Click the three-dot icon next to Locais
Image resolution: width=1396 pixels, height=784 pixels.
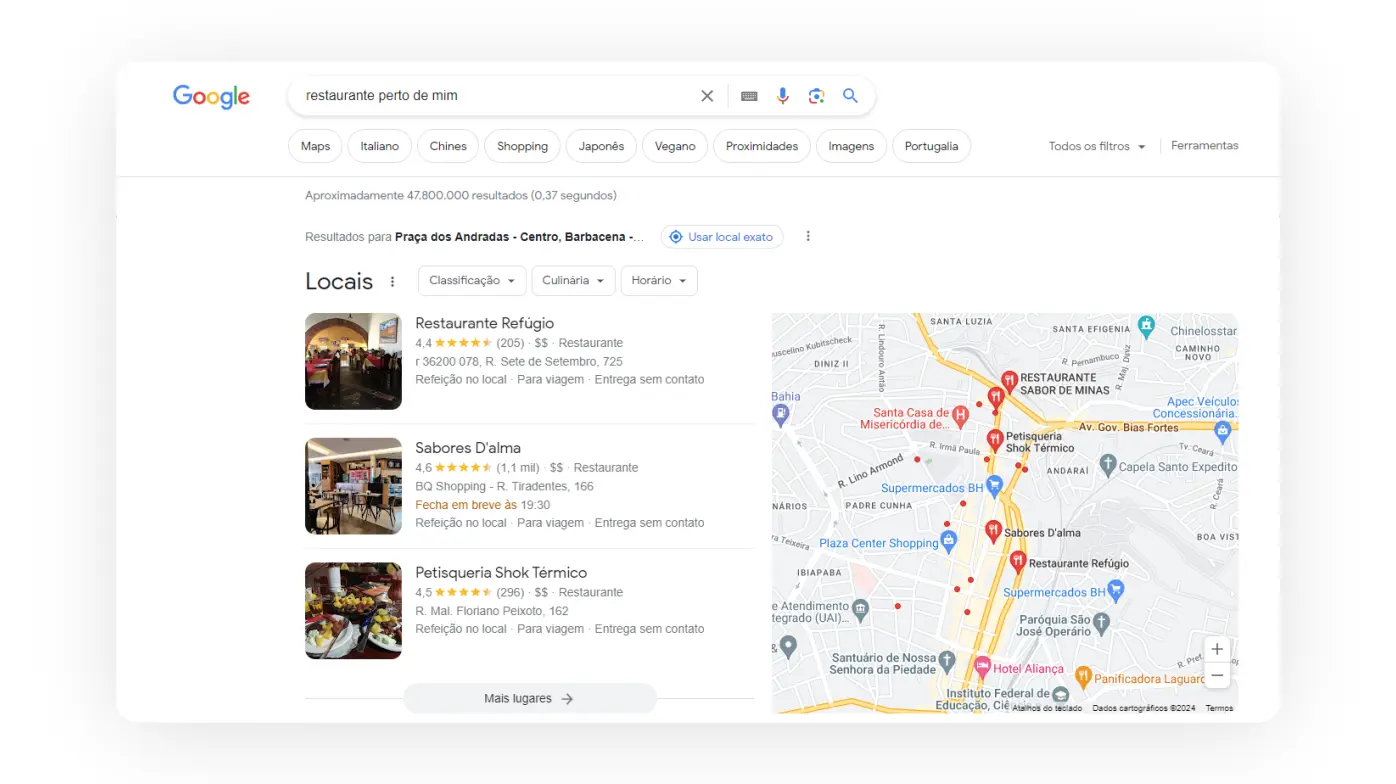(392, 281)
